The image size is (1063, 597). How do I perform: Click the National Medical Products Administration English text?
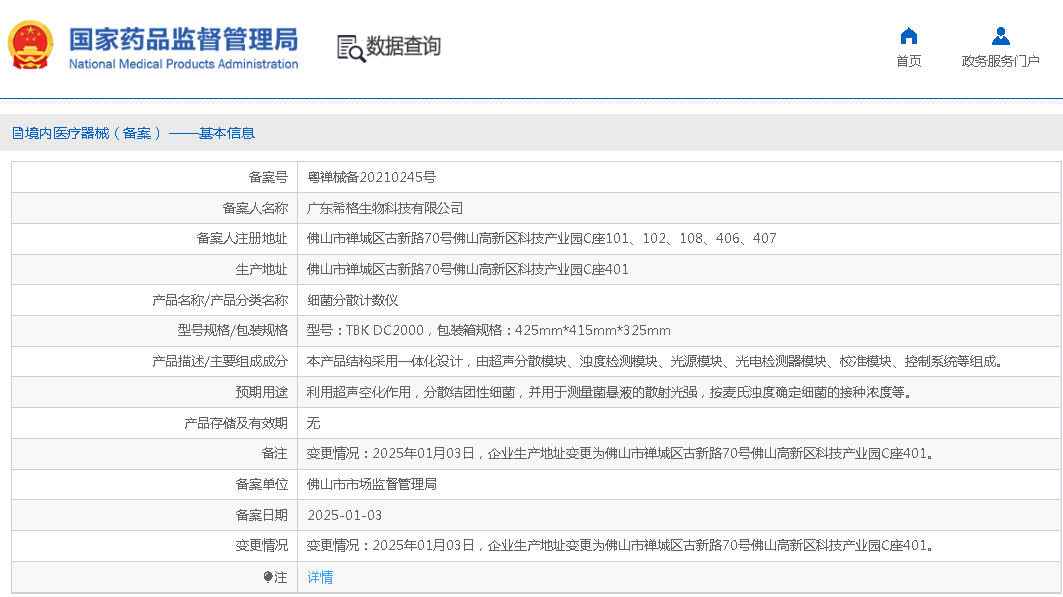pos(183,64)
